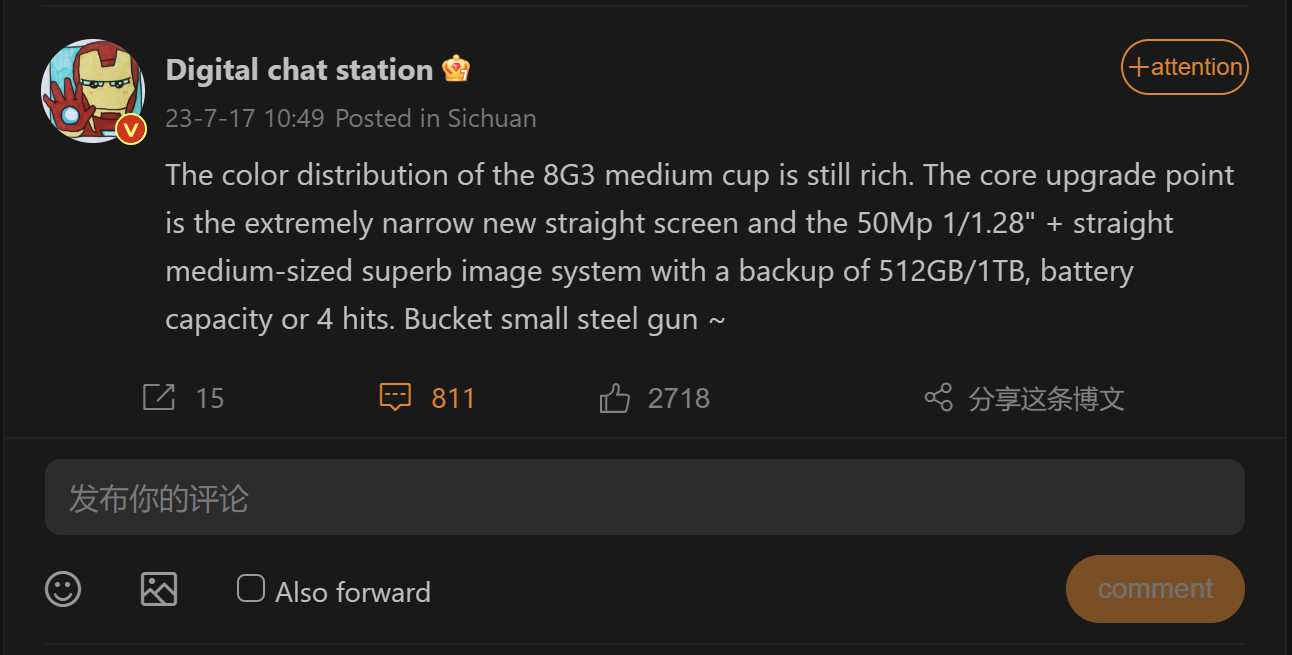
Task: Click the Iron Man avatar thumbnail
Action: [88, 88]
